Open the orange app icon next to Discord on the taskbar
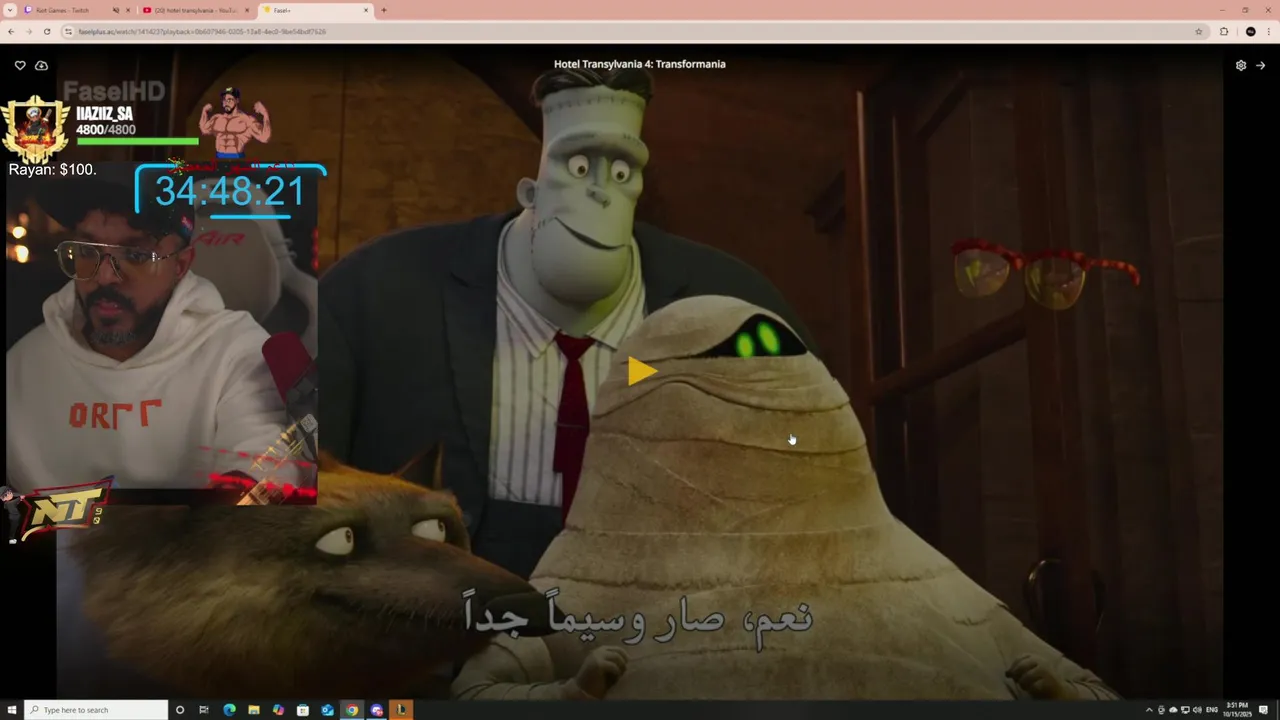The width and height of the screenshot is (1280, 720). point(401,710)
